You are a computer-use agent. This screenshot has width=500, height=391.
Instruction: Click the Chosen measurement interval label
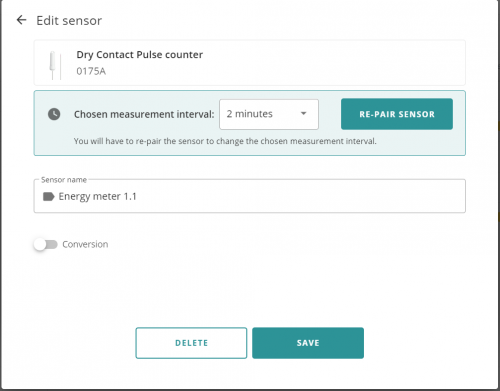[144, 114]
